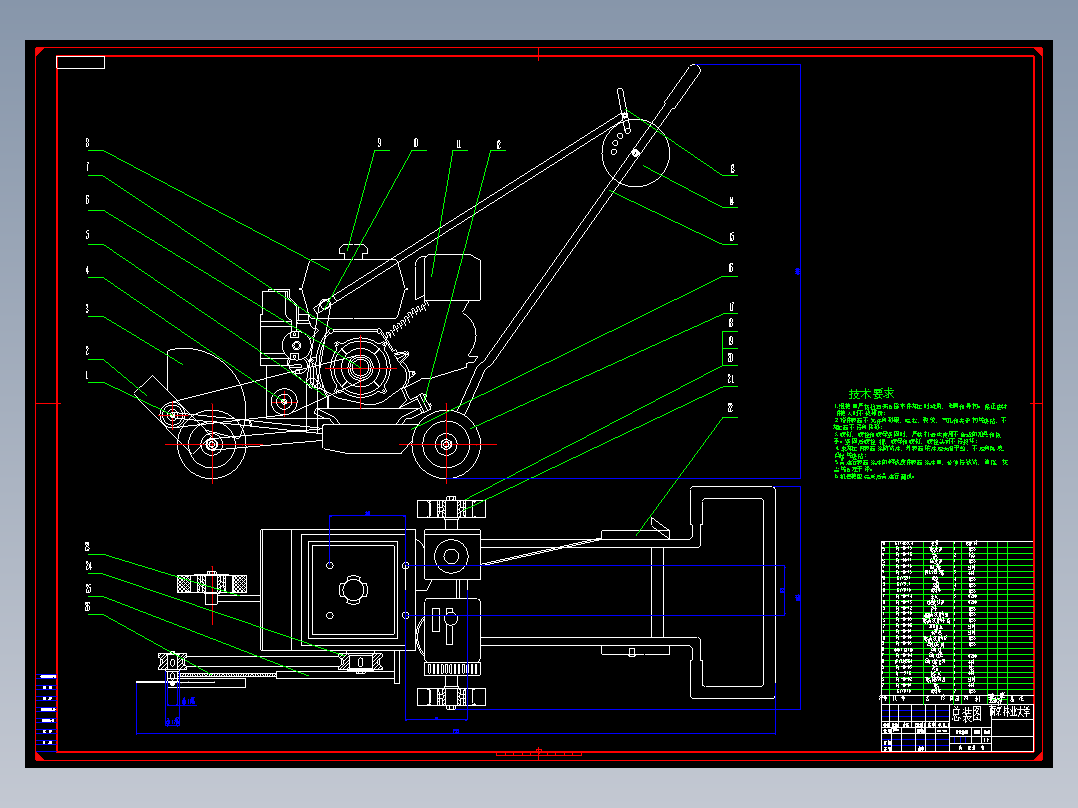The width and height of the screenshot is (1078, 808).
Task: Select the rear wheel center in side view
Action: click(x=446, y=444)
